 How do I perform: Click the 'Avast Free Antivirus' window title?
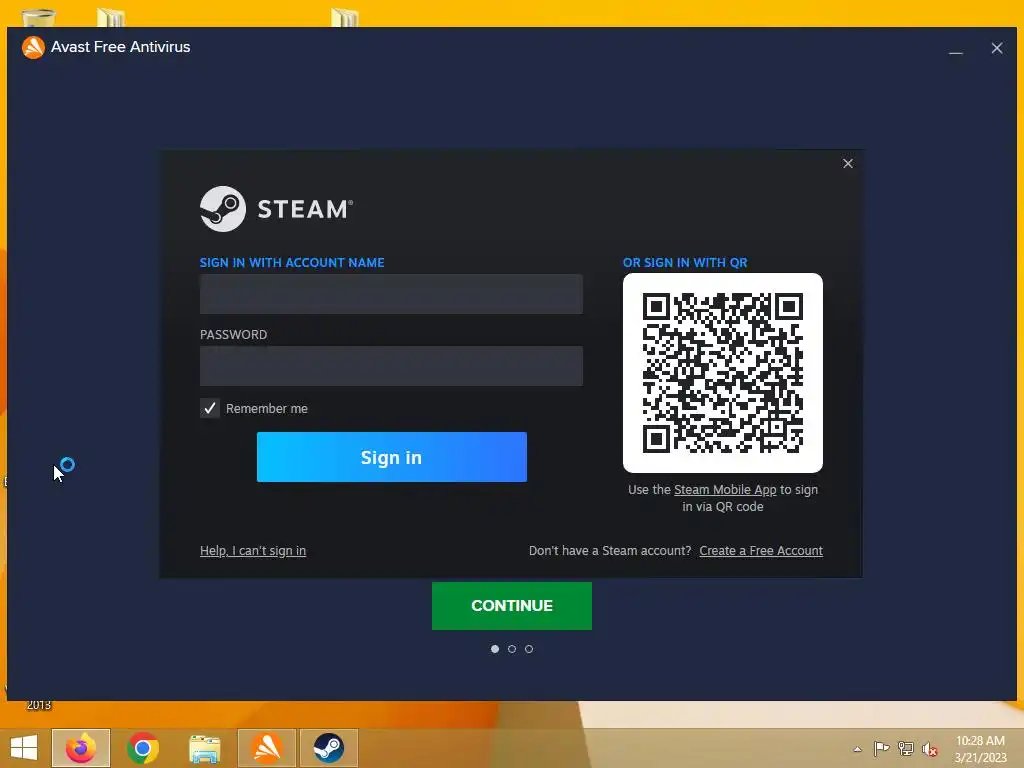coord(121,47)
